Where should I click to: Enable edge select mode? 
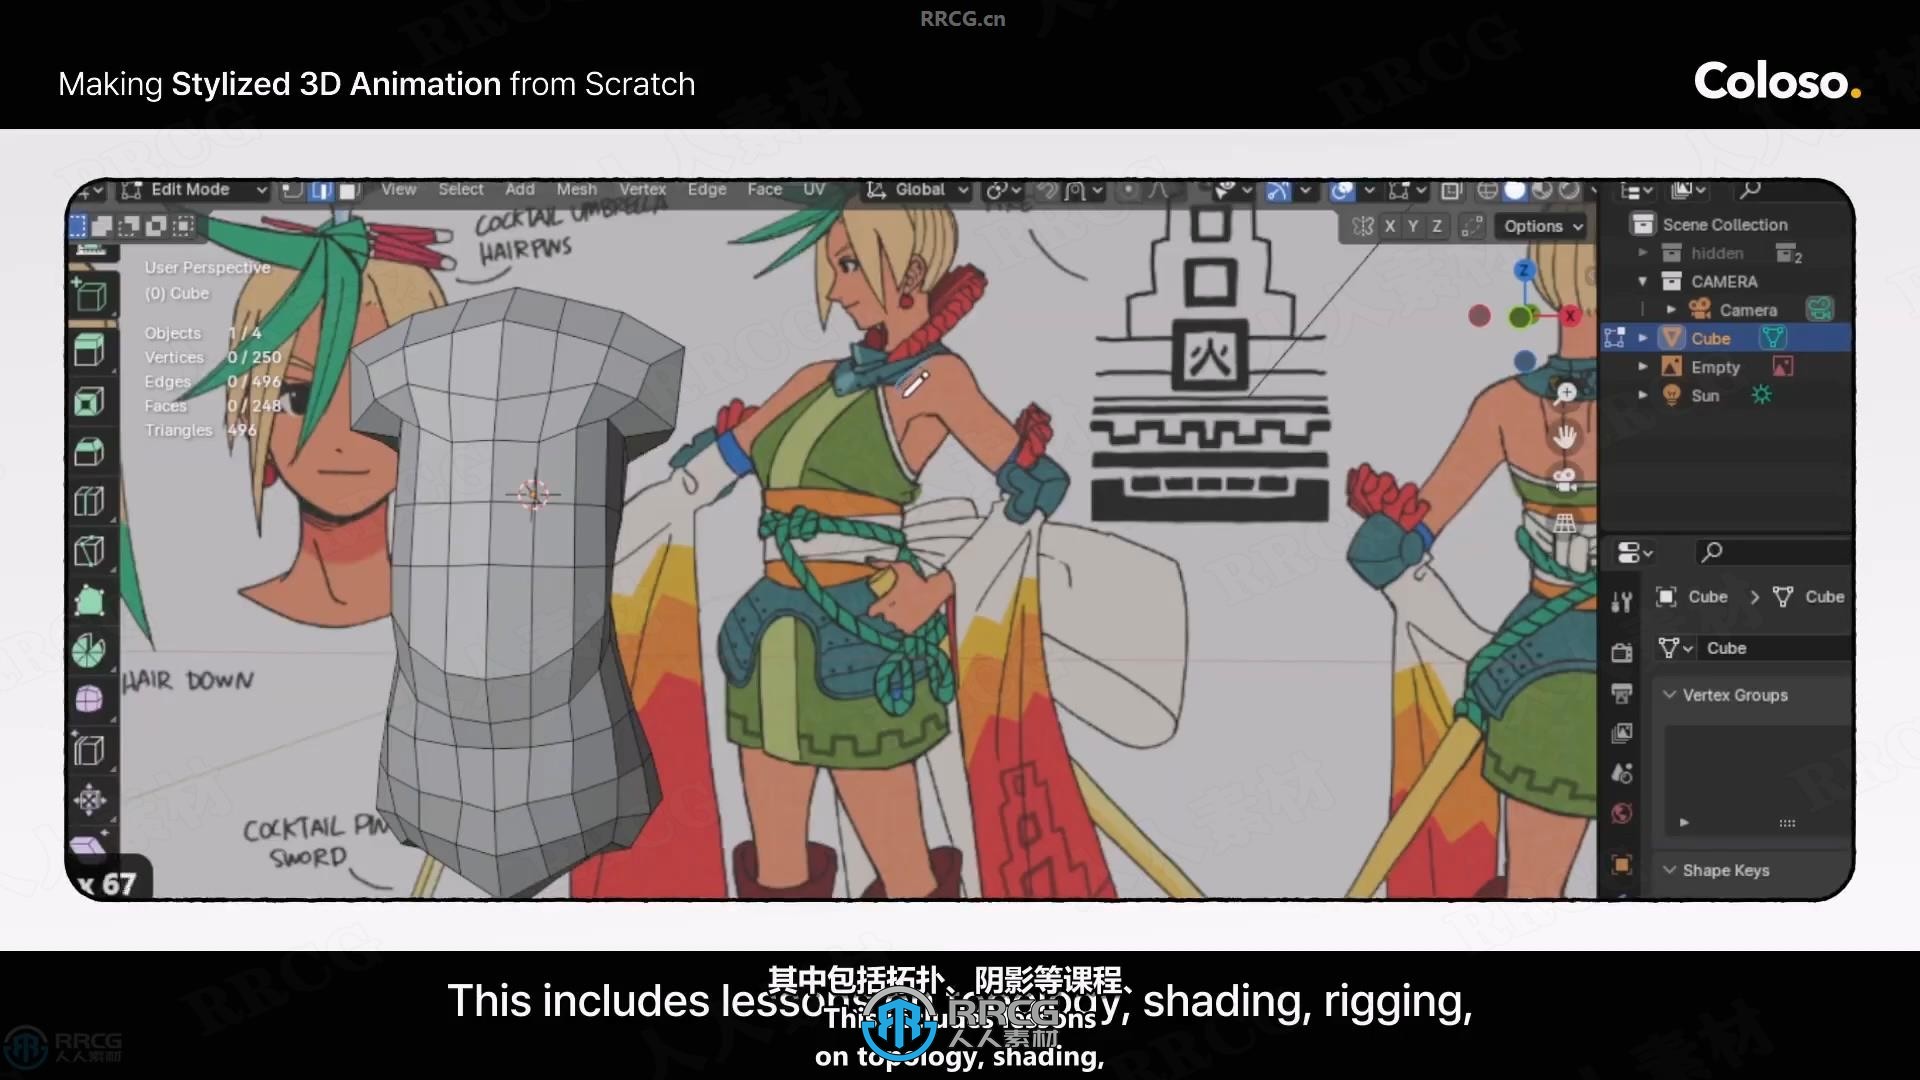click(321, 190)
